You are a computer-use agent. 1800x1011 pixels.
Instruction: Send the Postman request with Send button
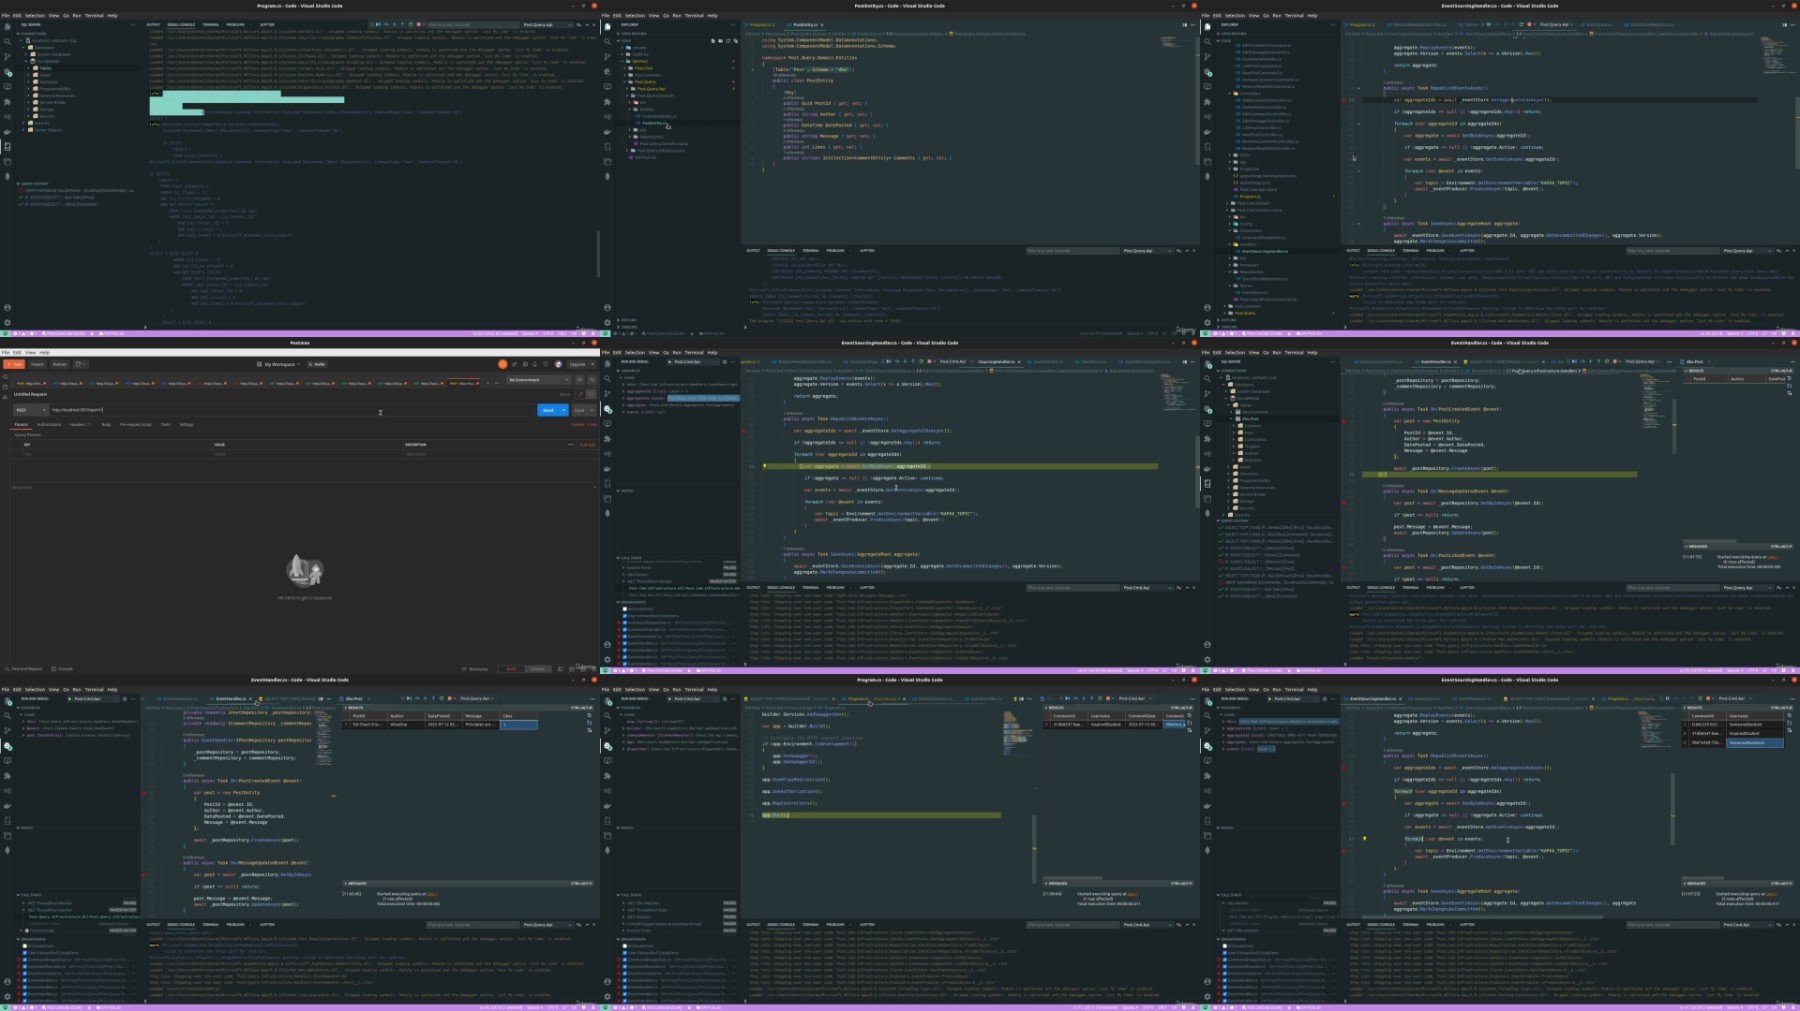547,410
